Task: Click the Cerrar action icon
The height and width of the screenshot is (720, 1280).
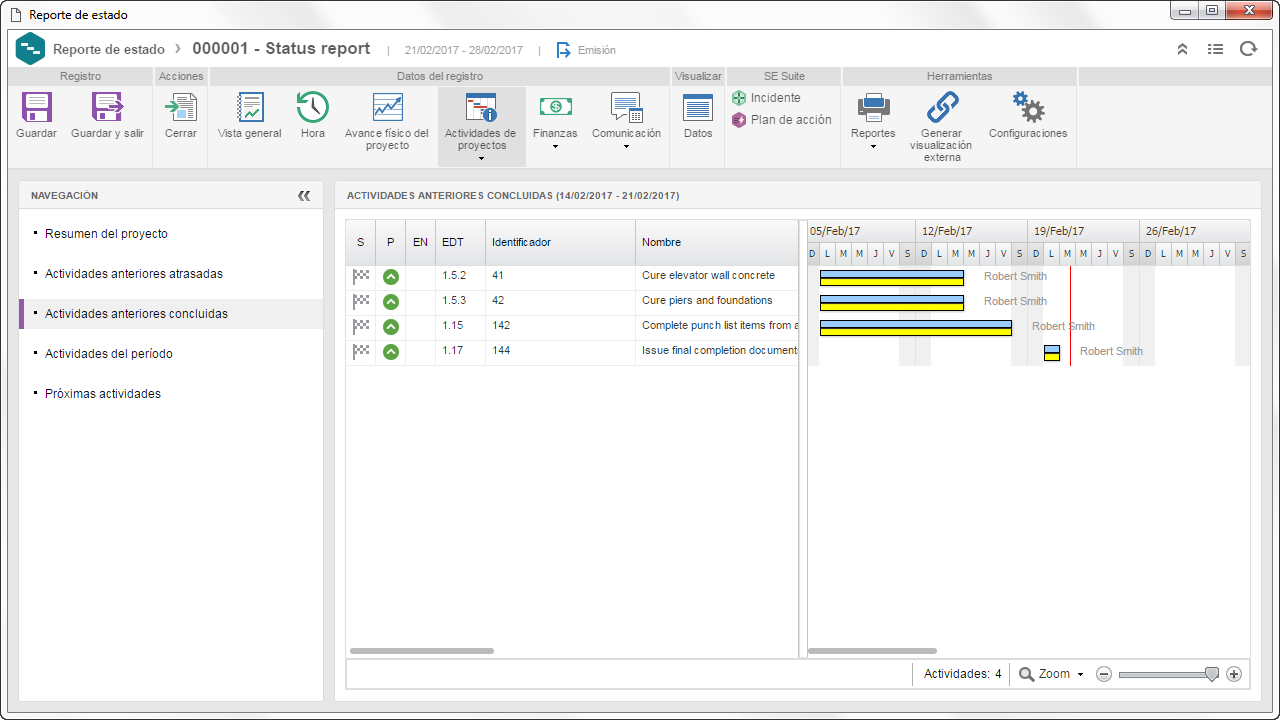Action: point(181,107)
